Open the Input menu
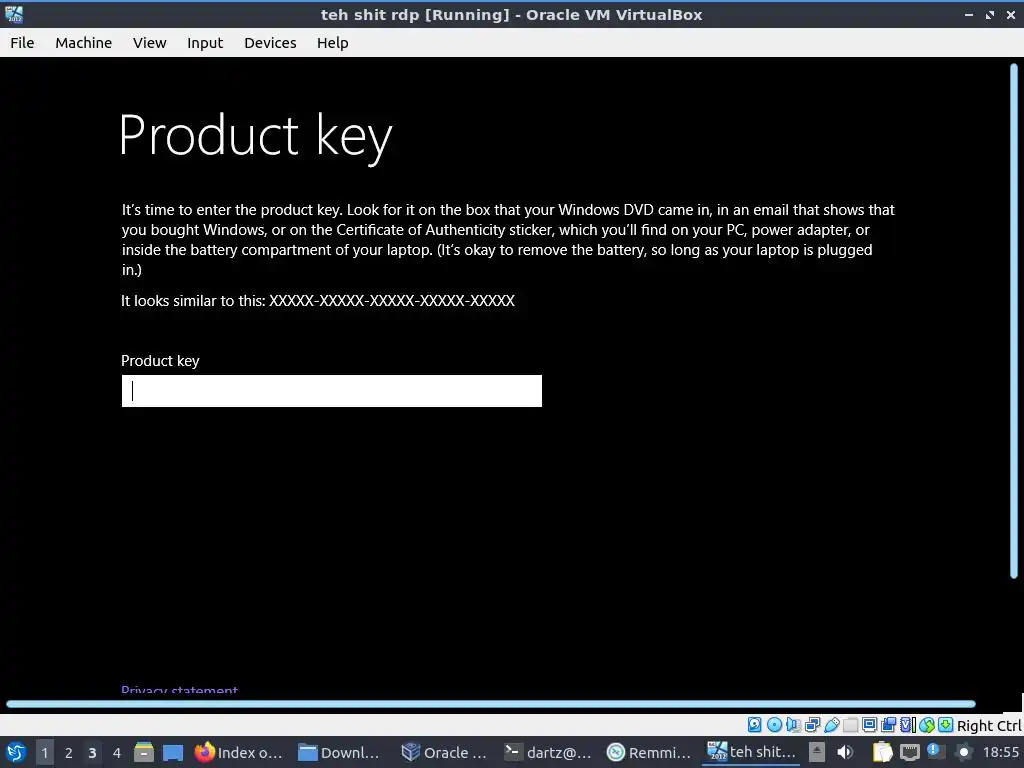 205,42
